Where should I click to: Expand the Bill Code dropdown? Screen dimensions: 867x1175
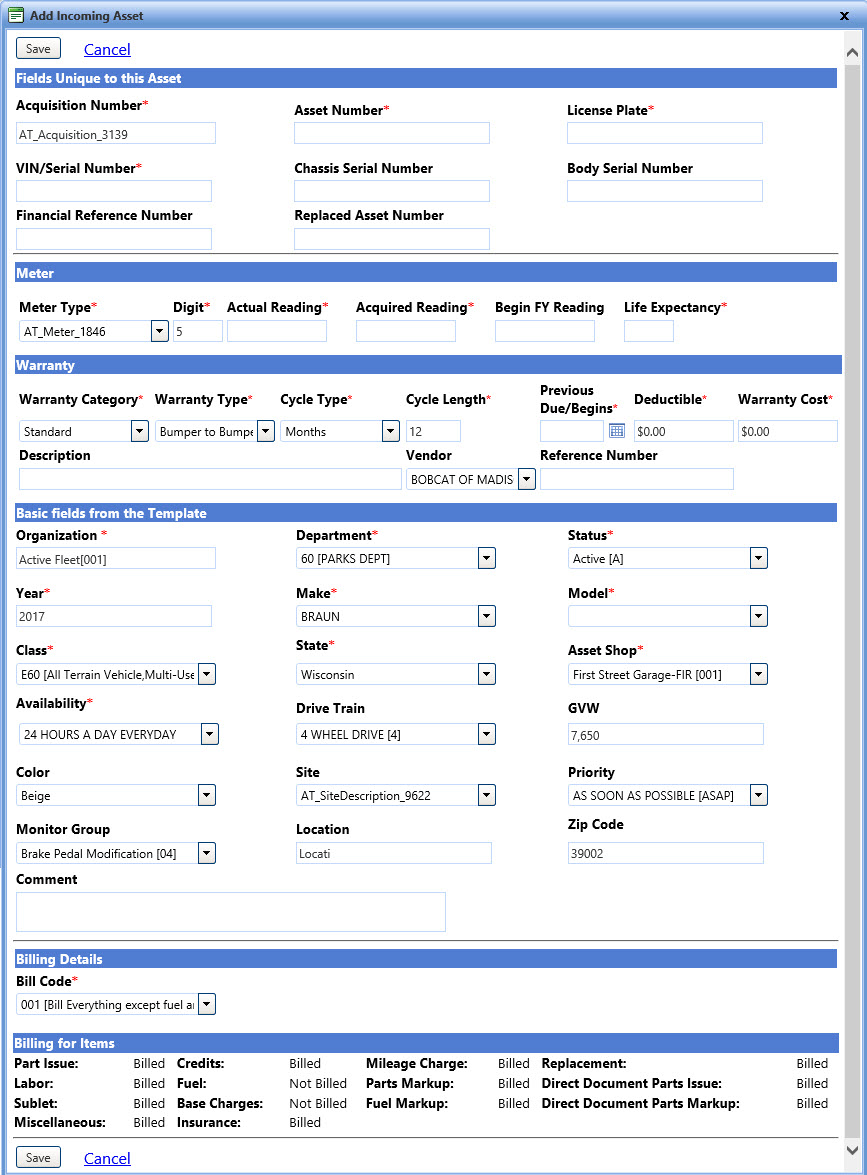pyautogui.click(x=207, y=1004)
